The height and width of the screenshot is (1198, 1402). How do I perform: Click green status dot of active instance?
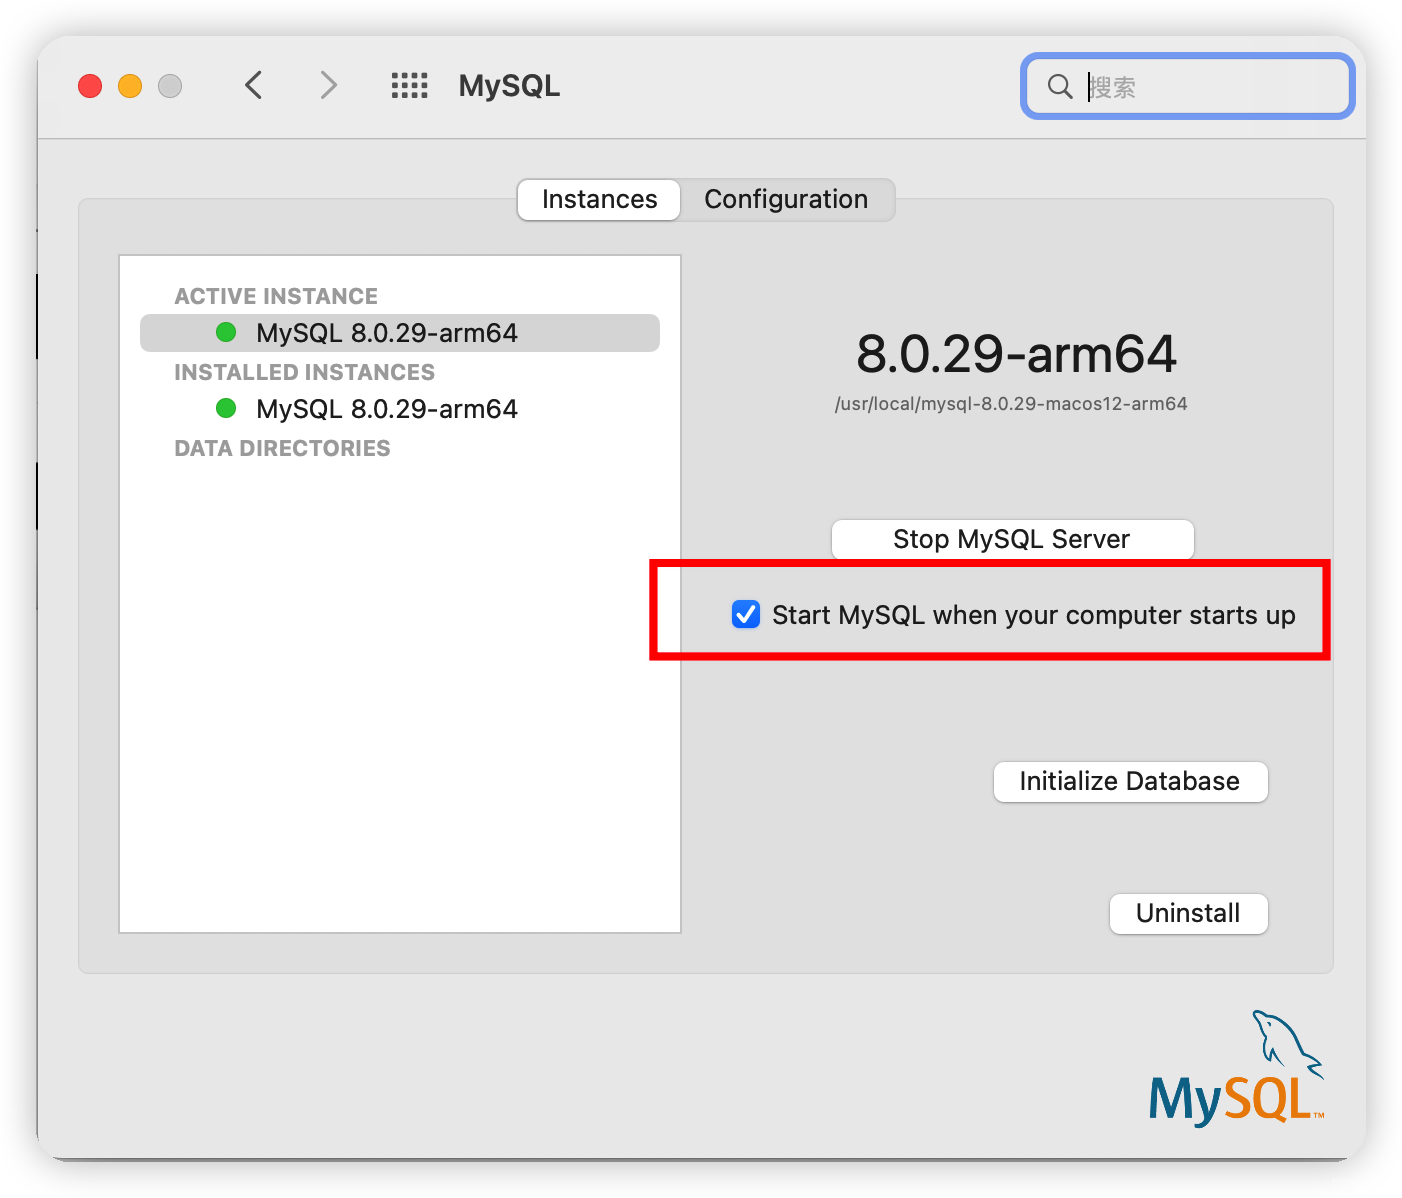click(x=226, y=332)
